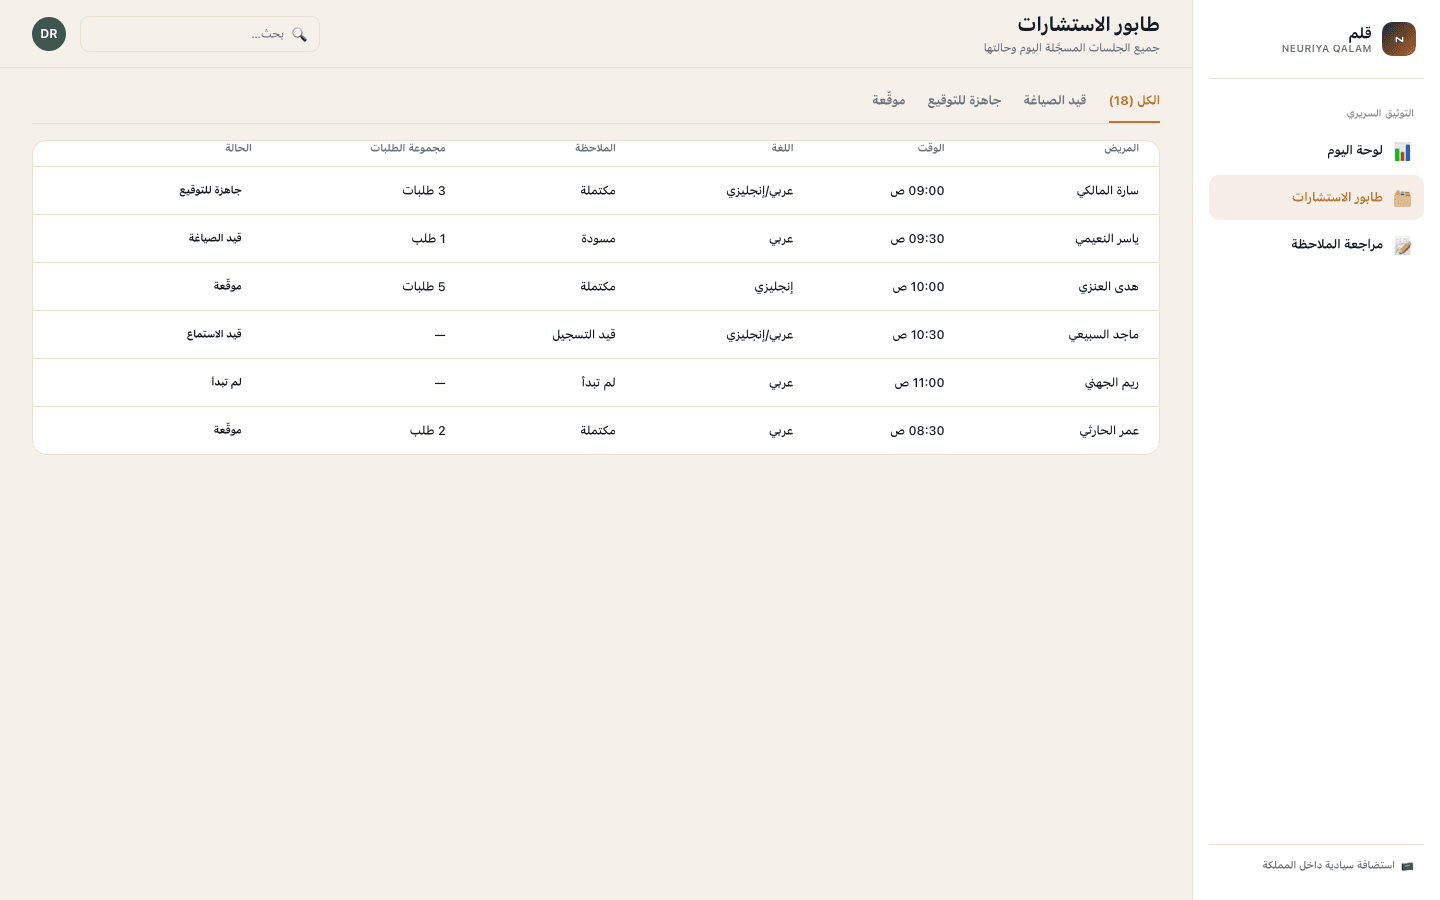Click الحالة column header
Screen dimensions: 1440x900
[x=238, y=148]
